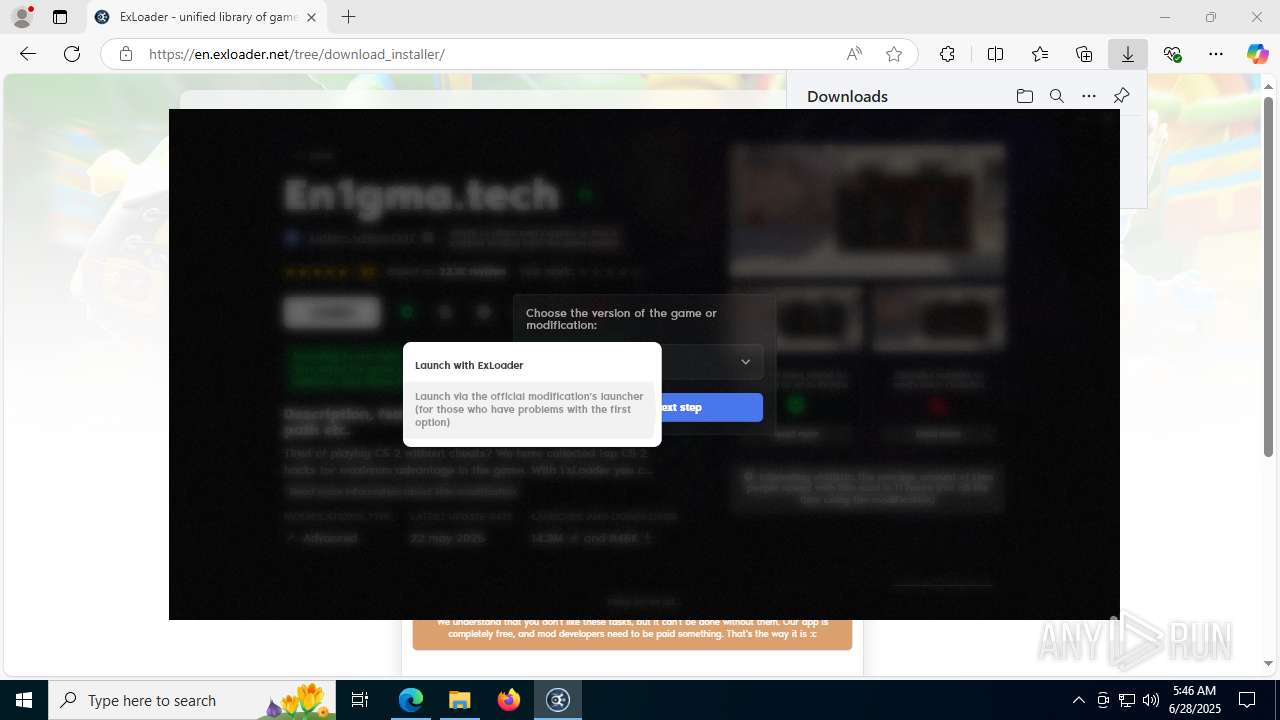
Task: Click the taskbar search box
Action: [x=192, y=700]
